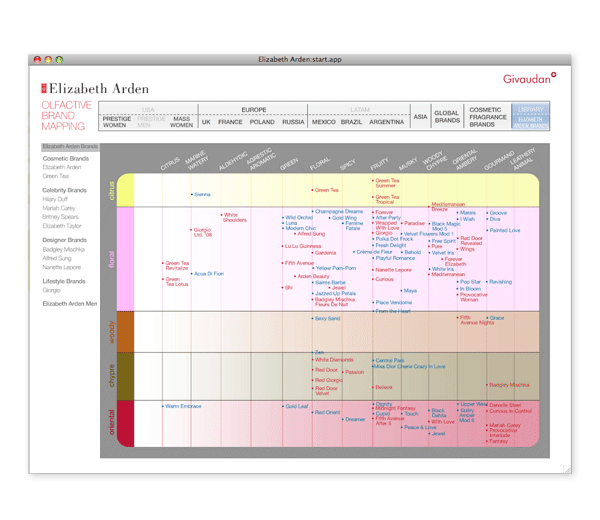Image resolution: width=600 pixels, height=520 pixels.
Task: Click the pink floral family swatch
Action: pos(126,259)
